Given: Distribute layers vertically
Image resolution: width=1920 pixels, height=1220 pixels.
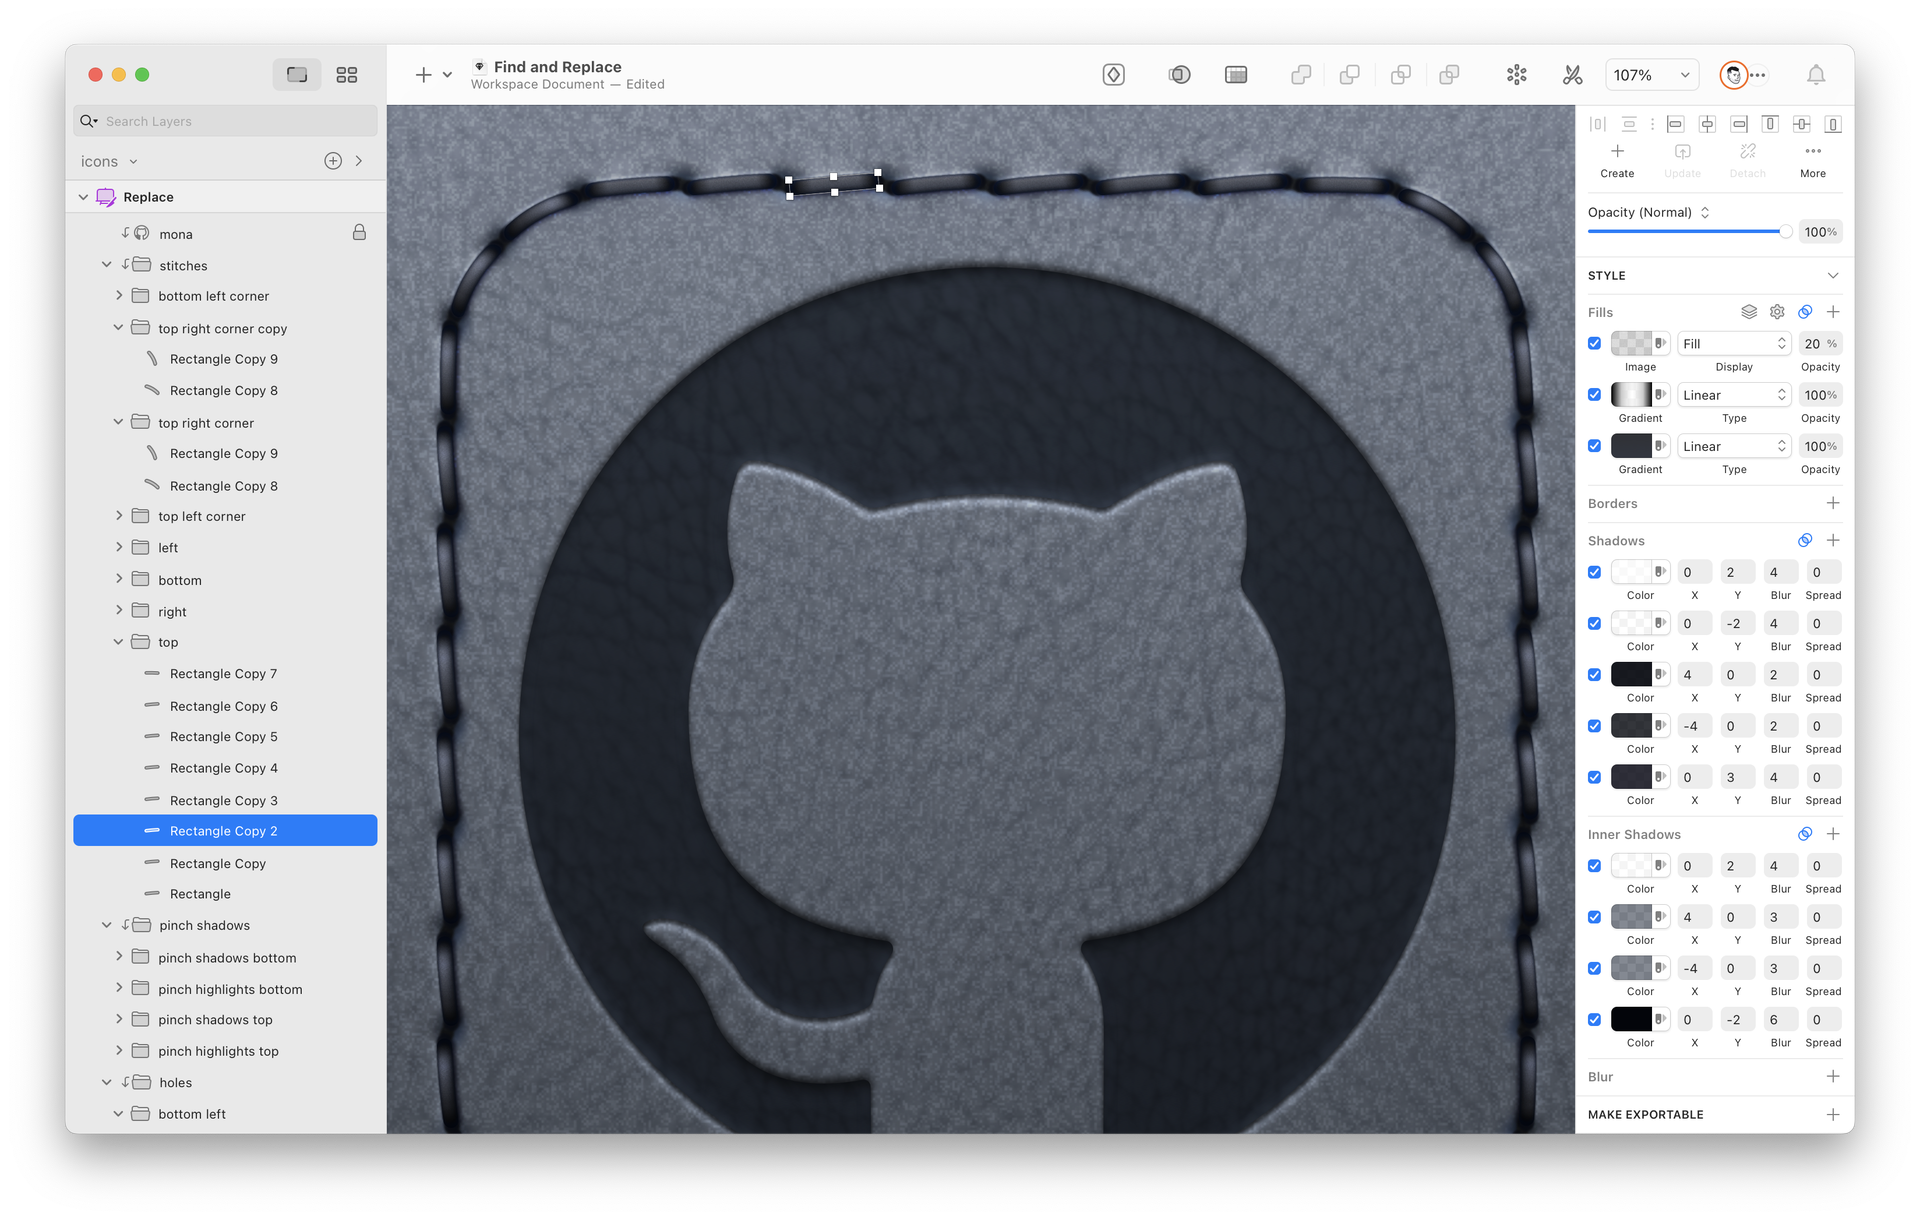Looking at the screenshot, I should 1629,124.
